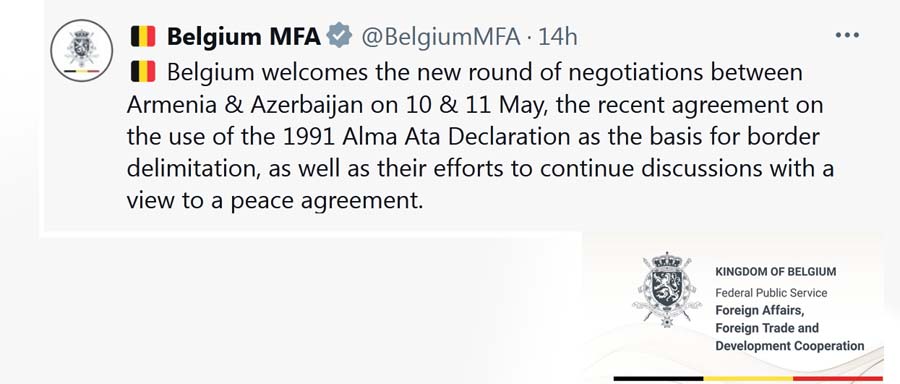The height and width of the screenshot is (384, 900).
Task: Click the Foreign Affairs, line in logo
Action: coord(761,311)
